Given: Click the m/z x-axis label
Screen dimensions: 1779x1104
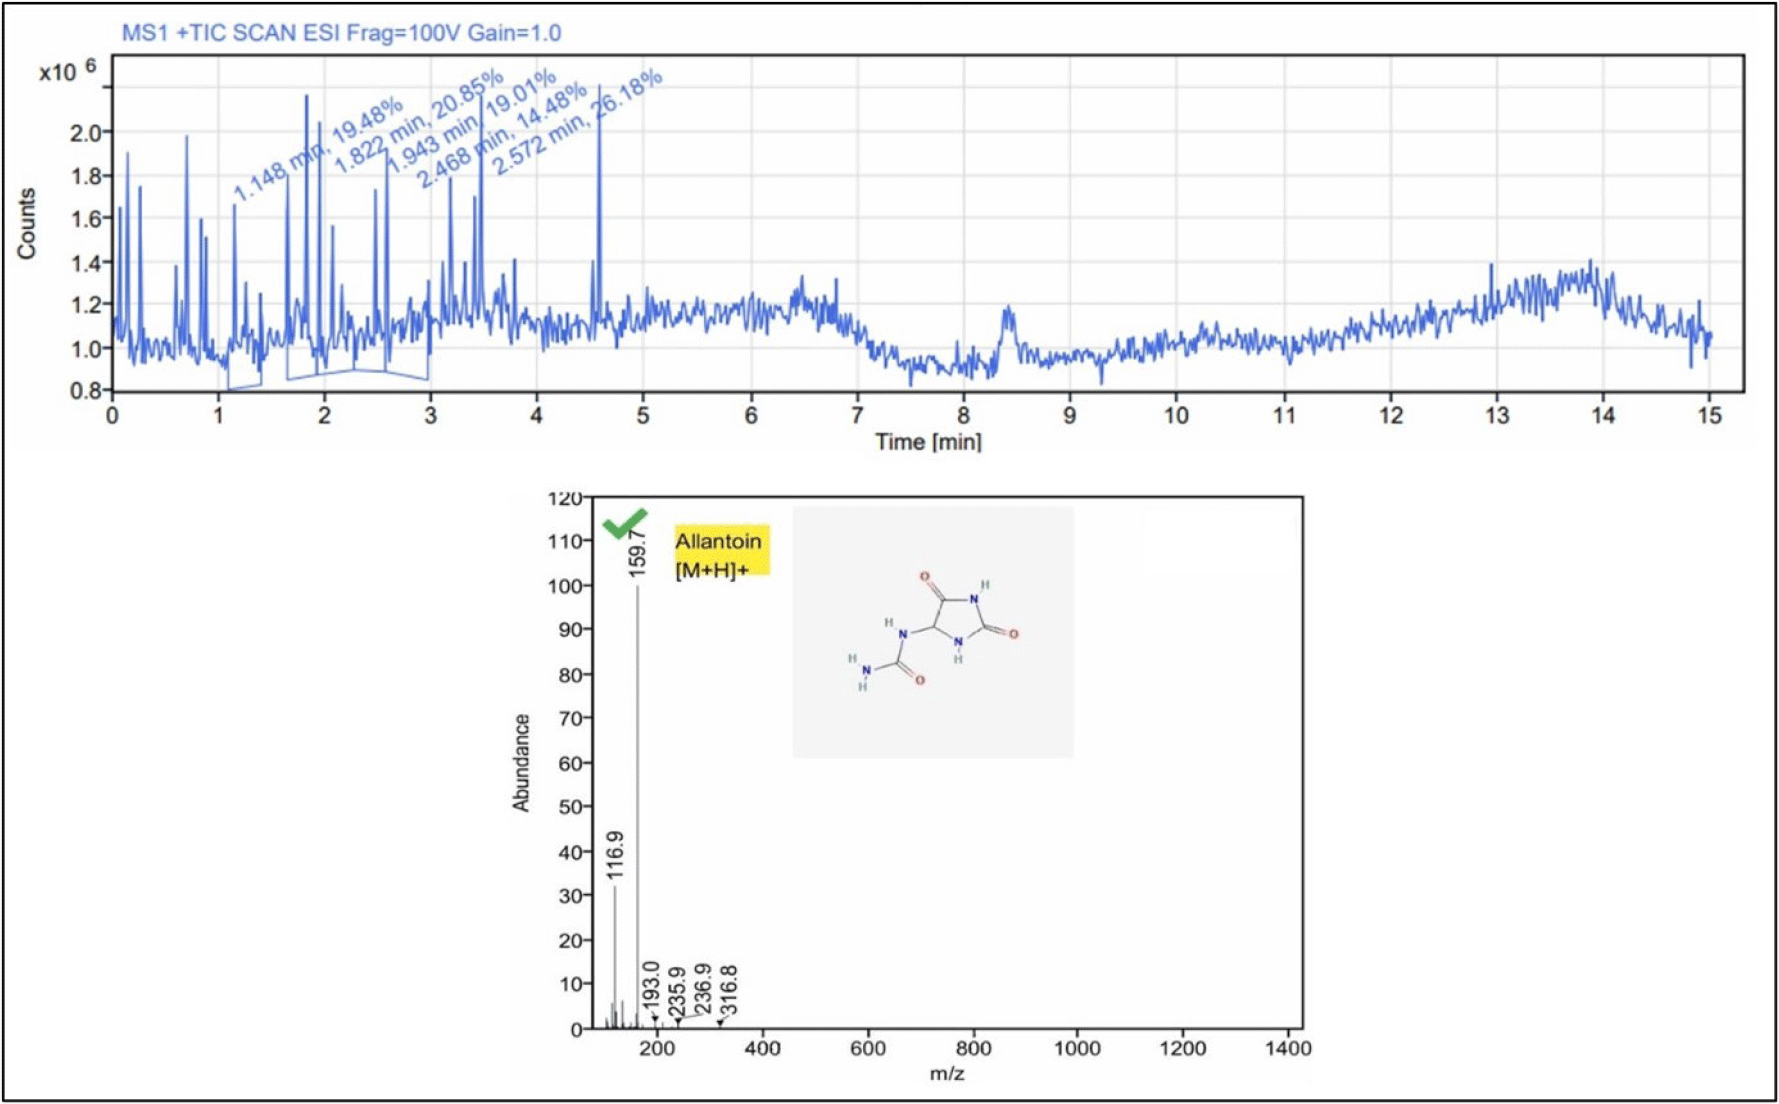Looking at the screenshot, I should (x=946, y=1074).
